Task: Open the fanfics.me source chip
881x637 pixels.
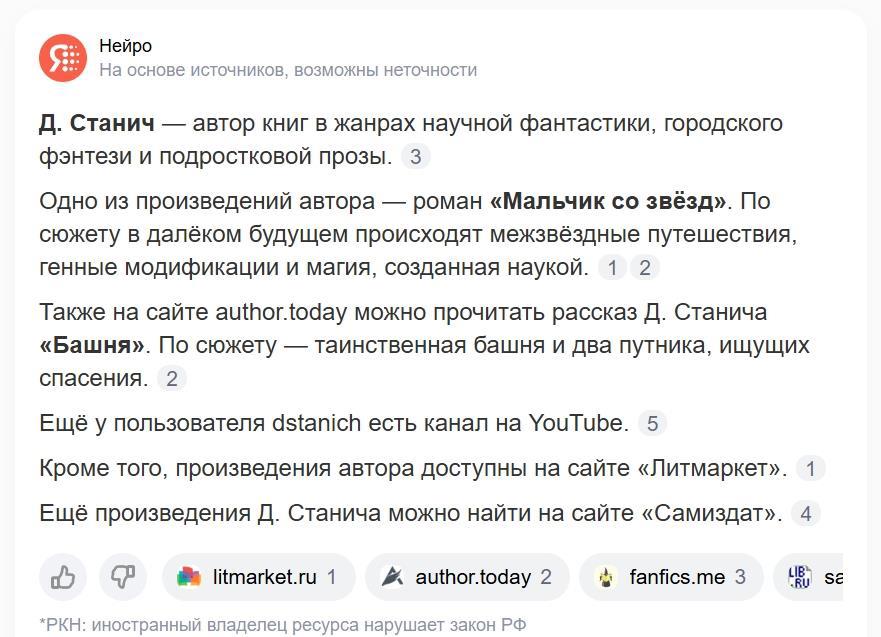Action: [x=671, y=577]
